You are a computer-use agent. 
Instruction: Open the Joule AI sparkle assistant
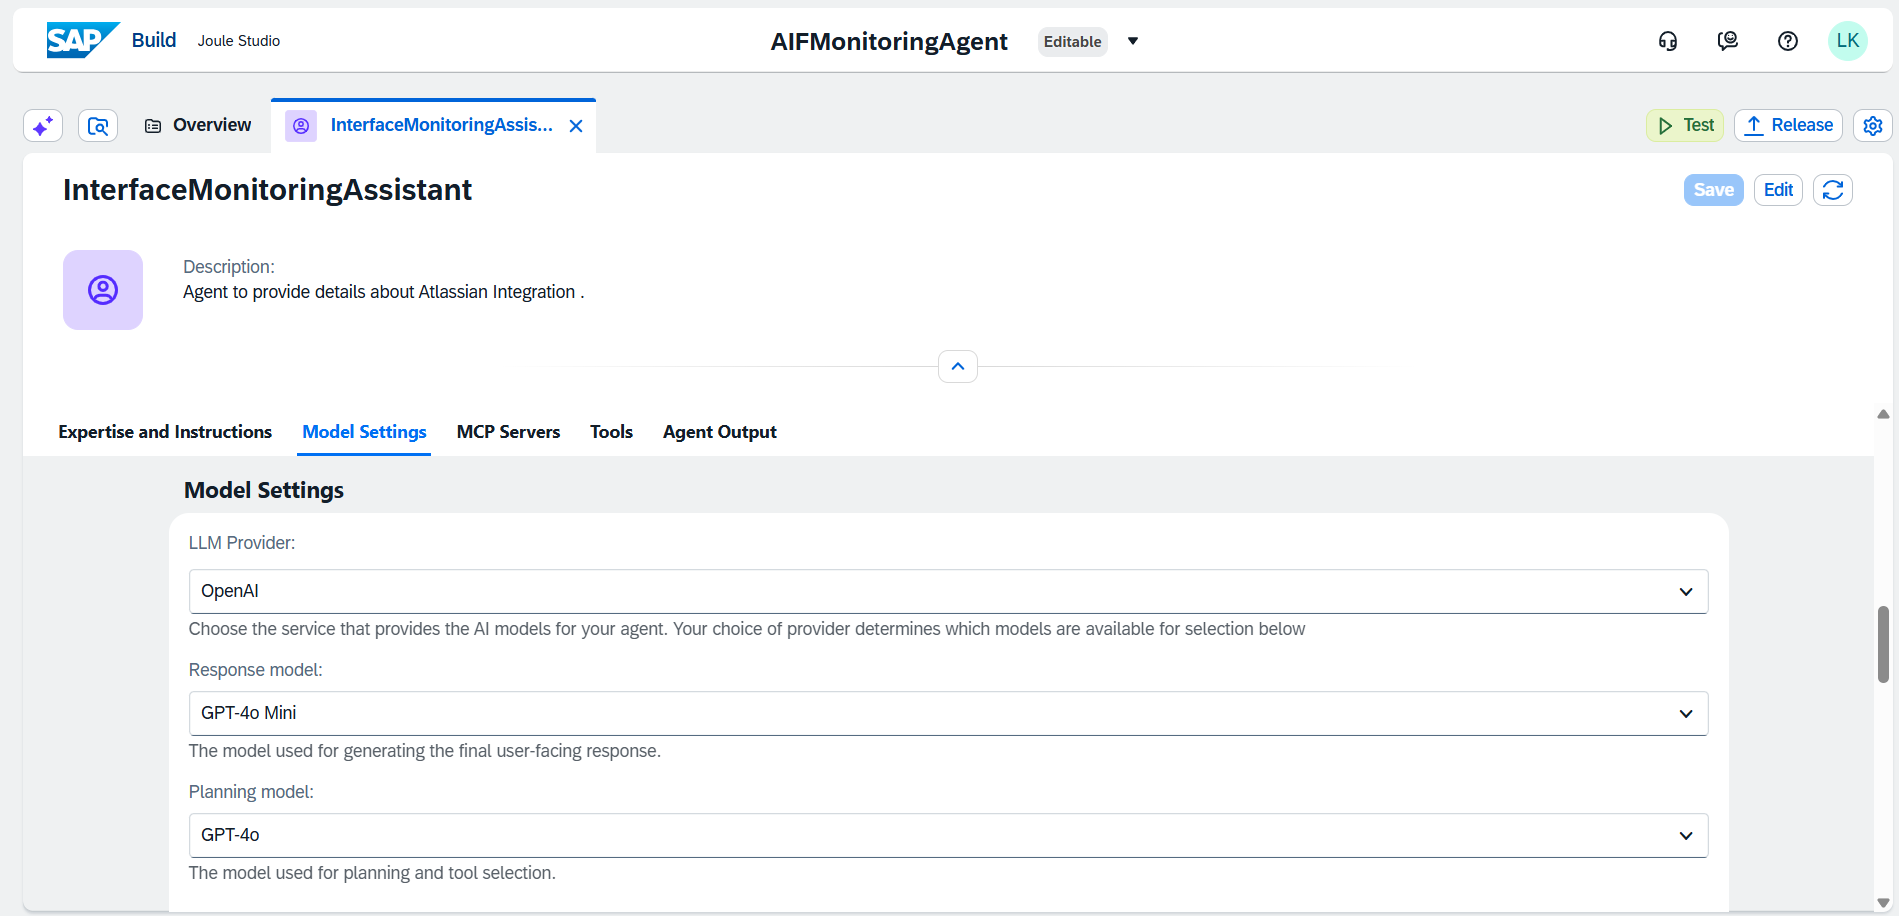tap(43, 126)
